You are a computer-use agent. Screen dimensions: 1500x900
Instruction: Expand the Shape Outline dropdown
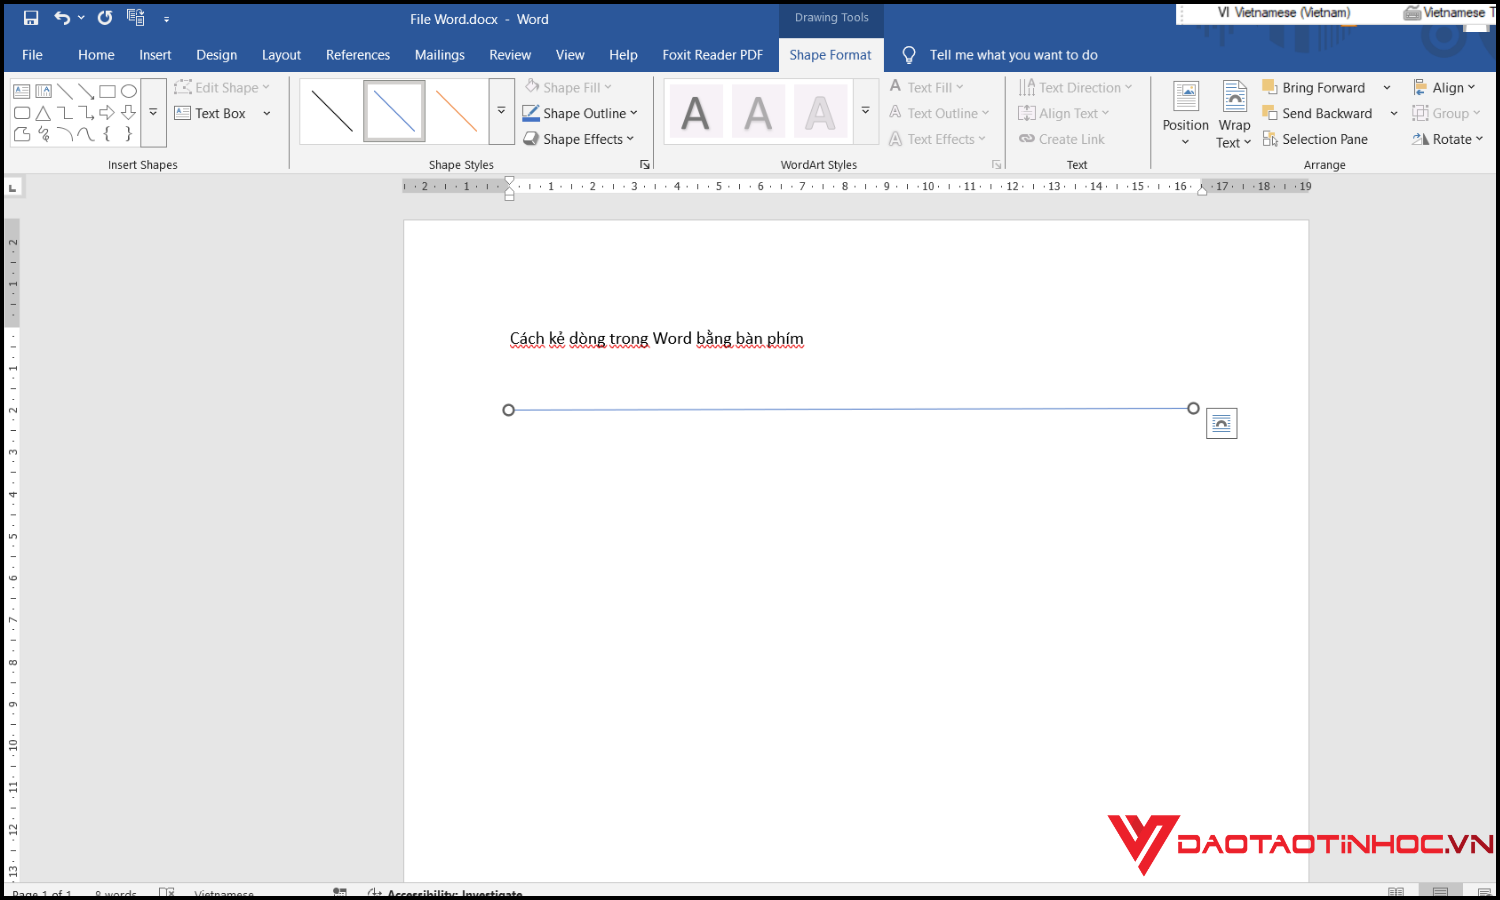click(x=581, y=113)
